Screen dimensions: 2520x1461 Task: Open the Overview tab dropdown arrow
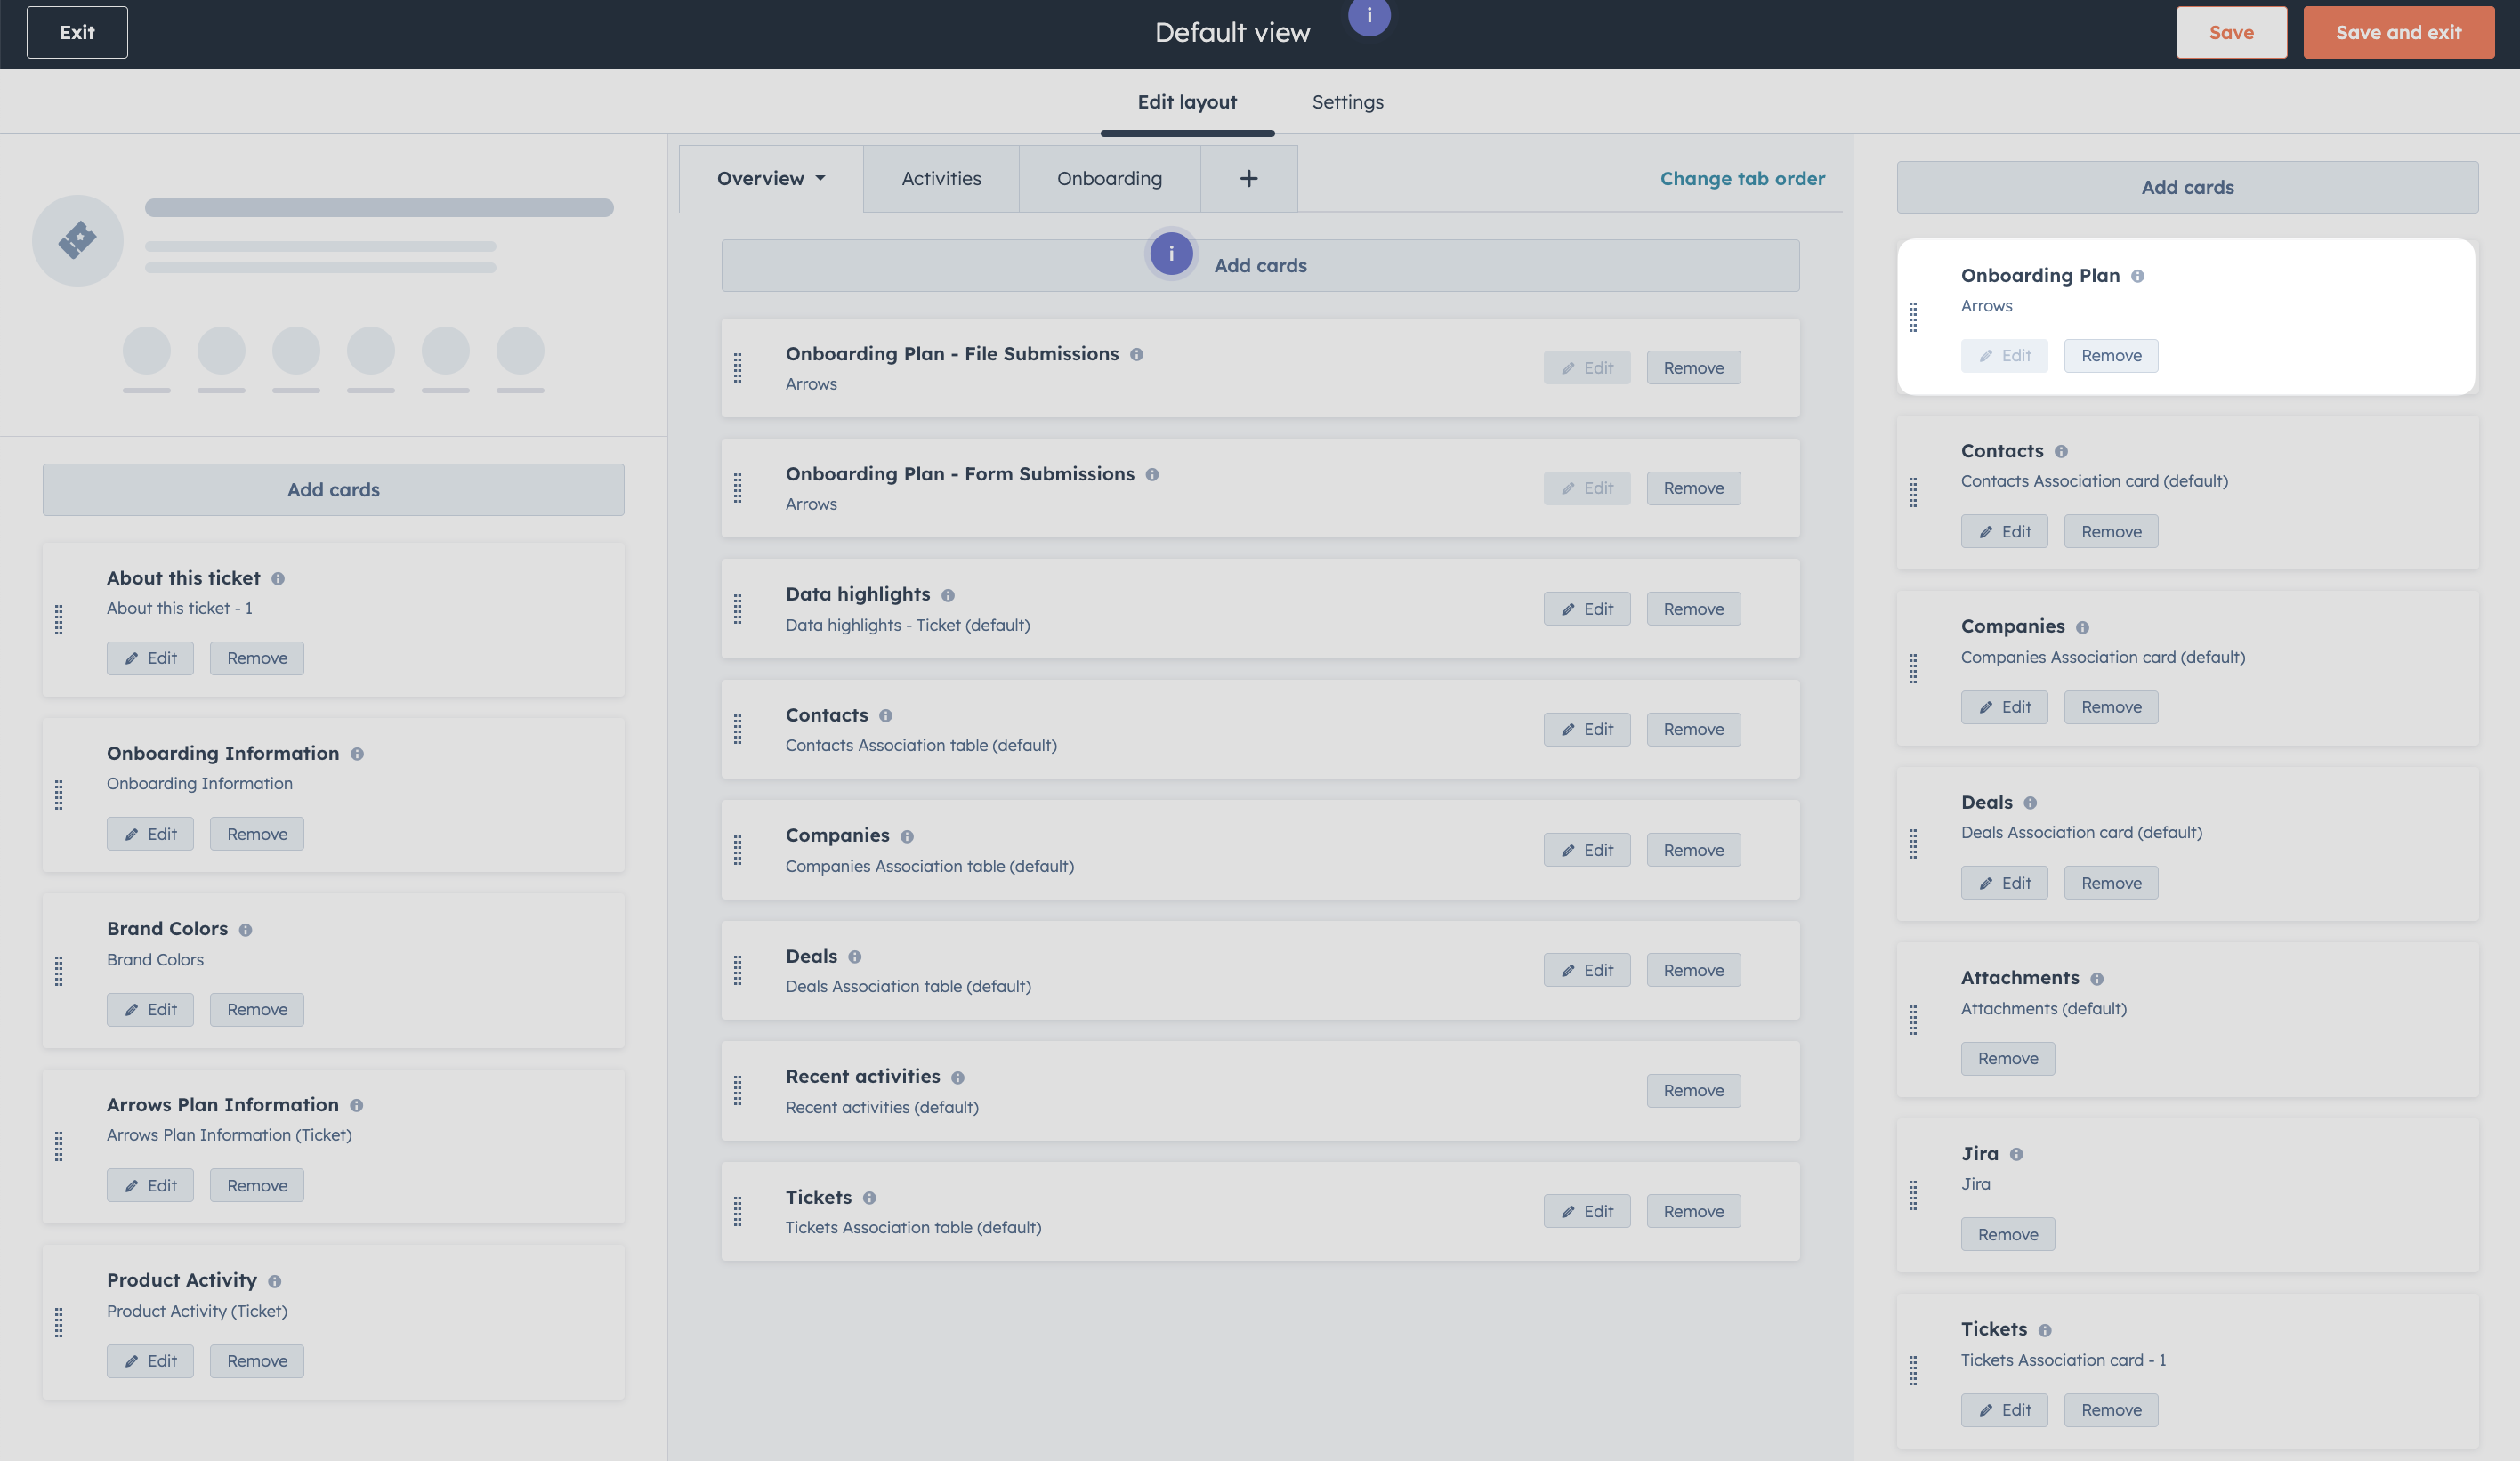click(x=820, y=179)
